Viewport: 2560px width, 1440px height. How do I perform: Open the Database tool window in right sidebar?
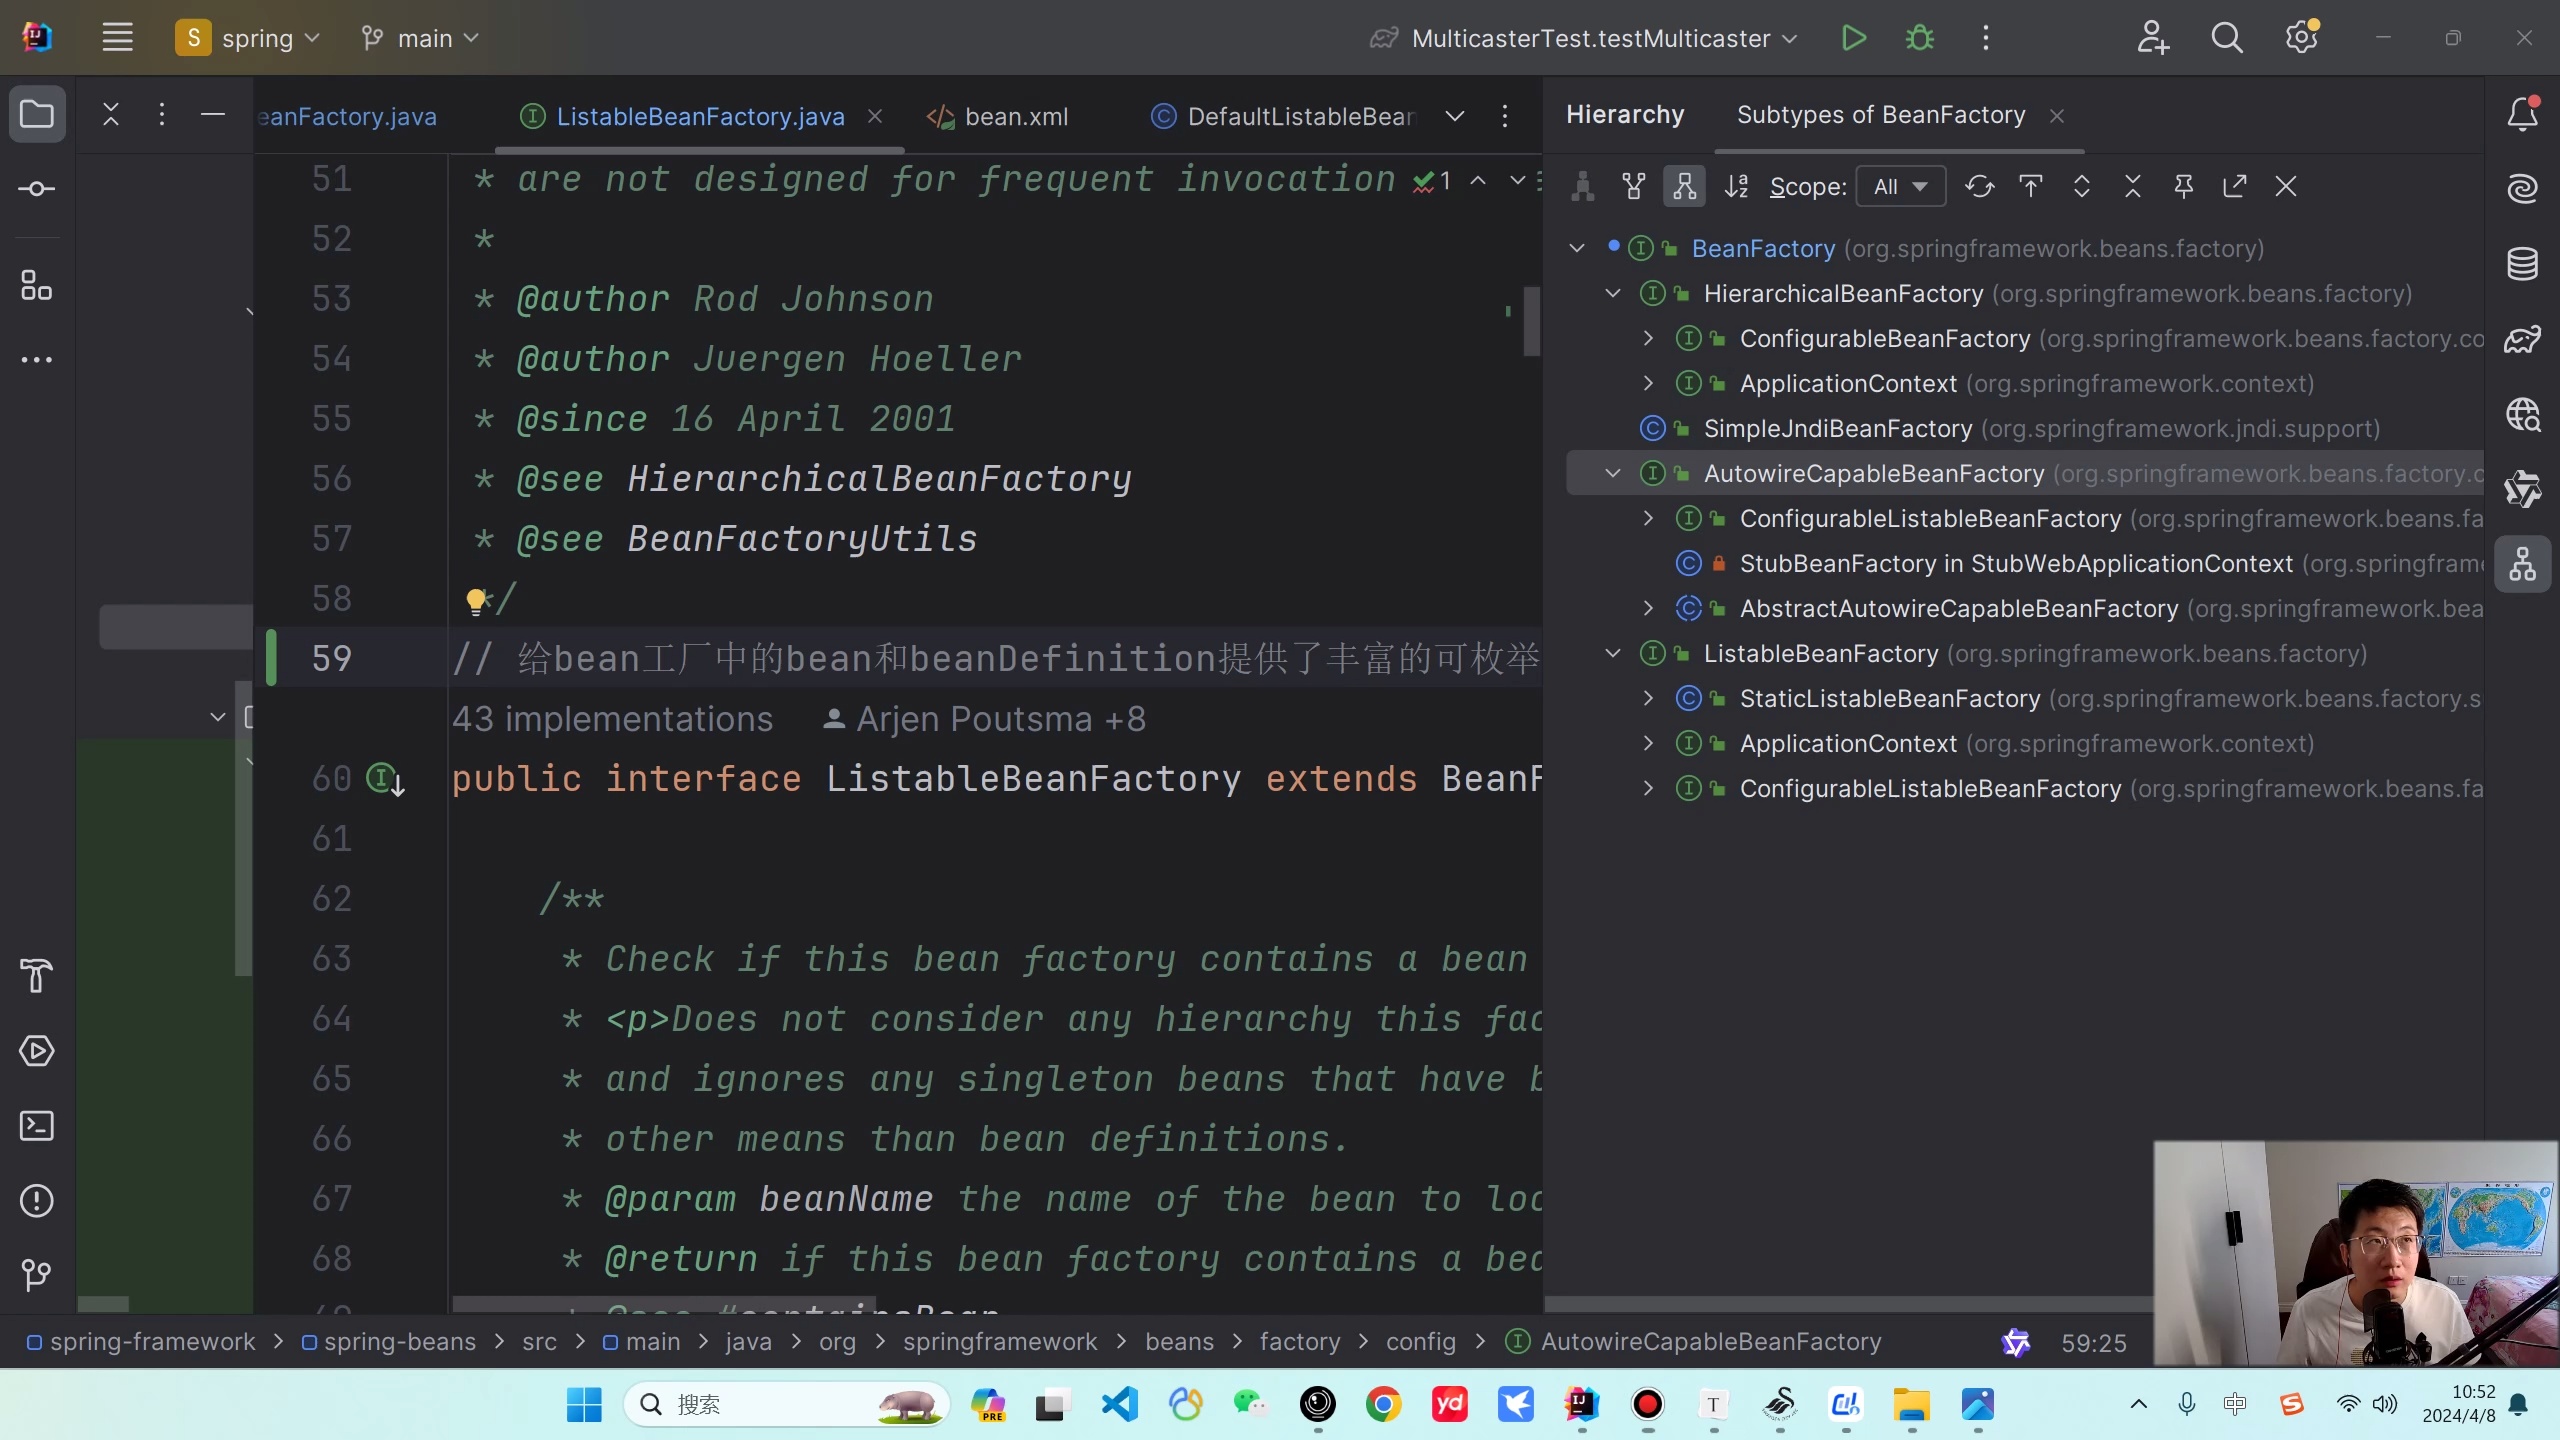coord(2522,264)
